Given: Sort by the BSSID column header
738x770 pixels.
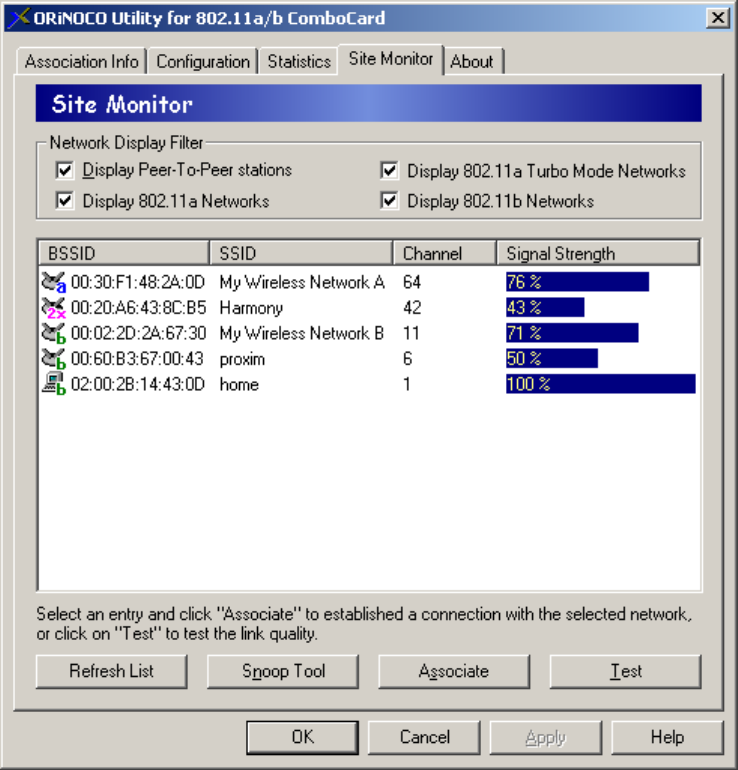Looking at the screenshot, I should tap(124, 253).
